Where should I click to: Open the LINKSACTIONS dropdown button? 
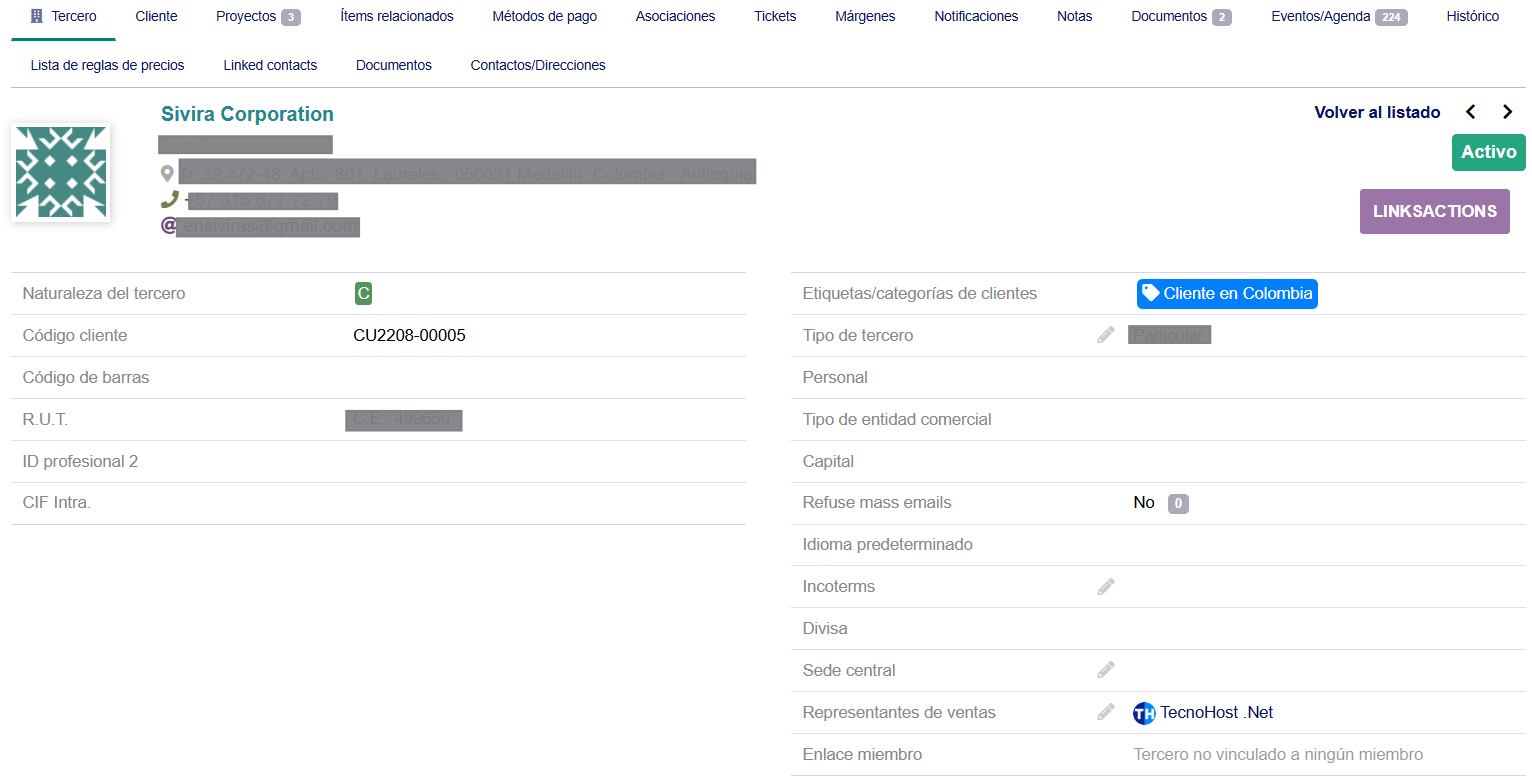click(1434, 211)
